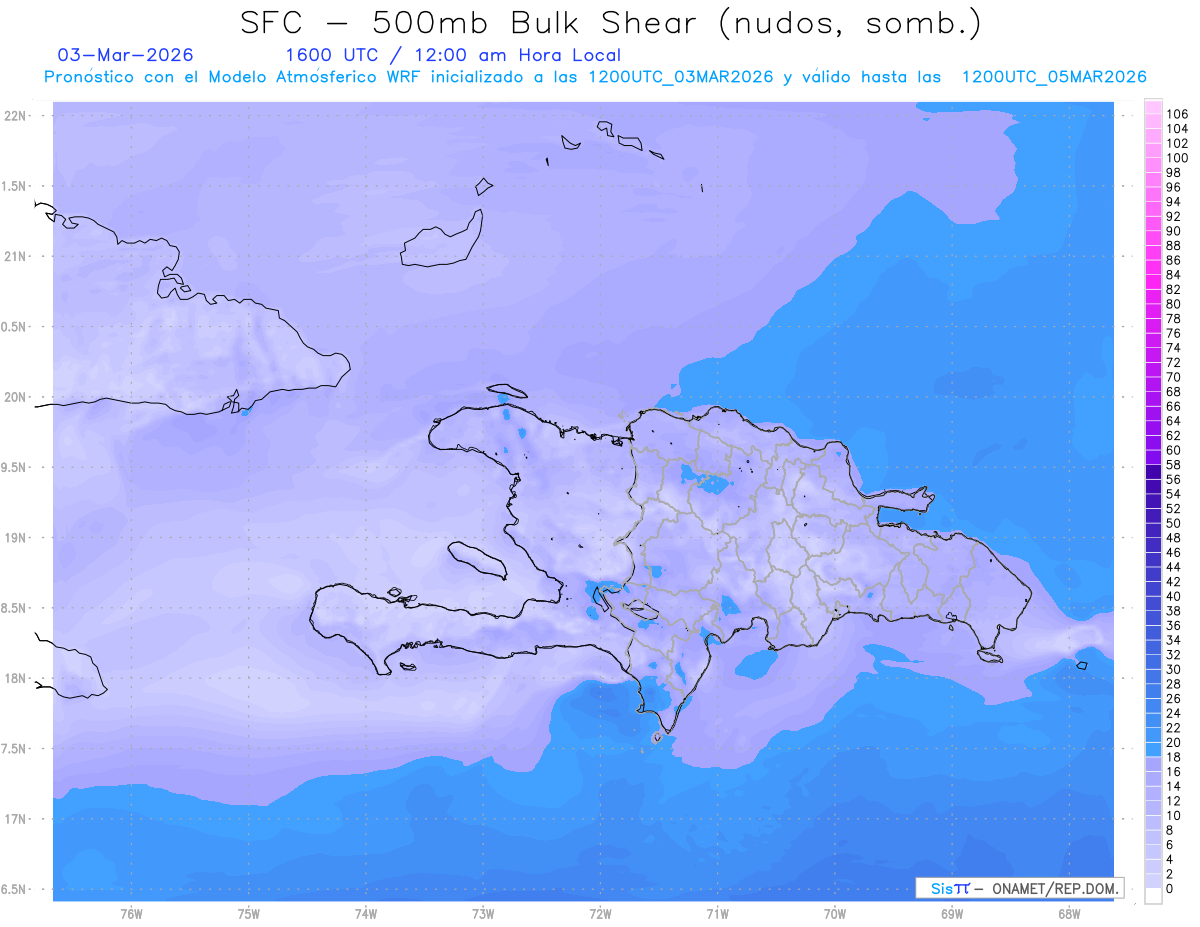This screenshot has width=1200, height=927.
Task: Click the "70" value on the color scale
Action: 1173,377
